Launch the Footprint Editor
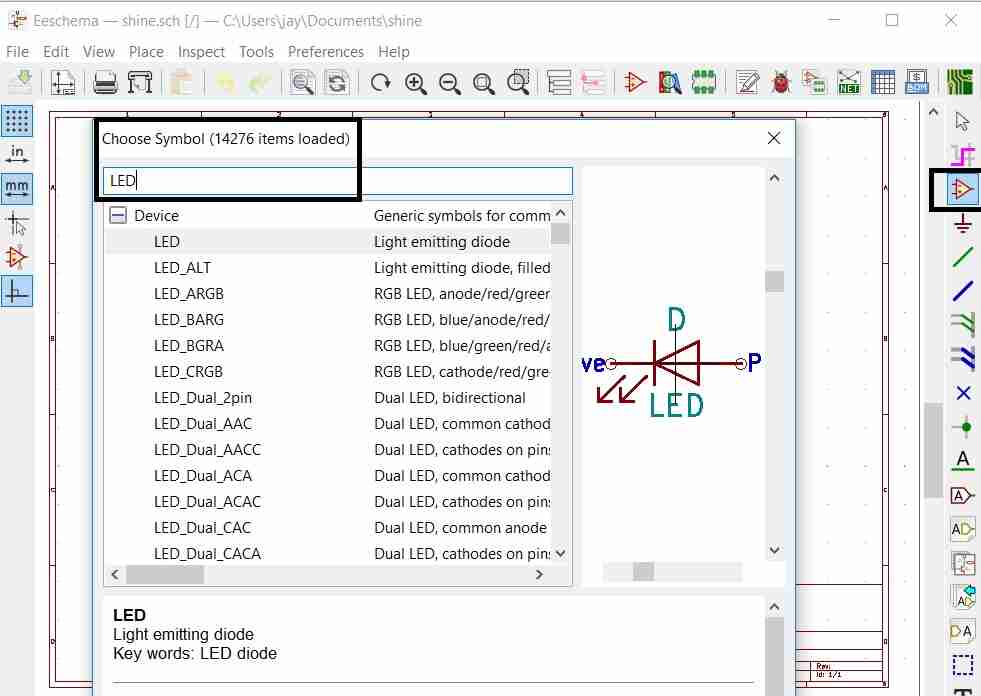This screenshot has height=696, width=981. (x=704, y=83)
